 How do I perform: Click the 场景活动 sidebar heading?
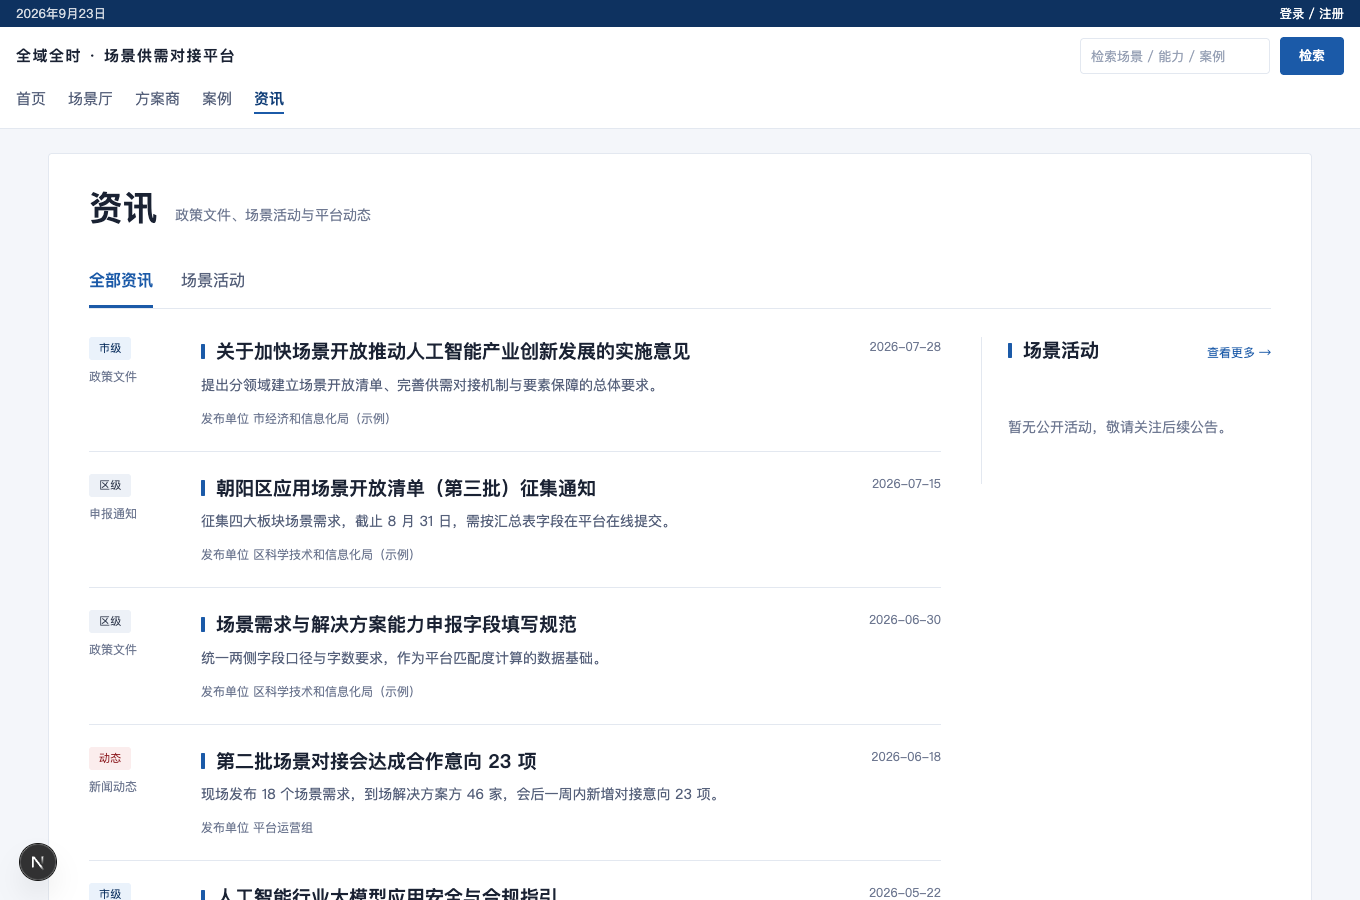coord(1061,351)
